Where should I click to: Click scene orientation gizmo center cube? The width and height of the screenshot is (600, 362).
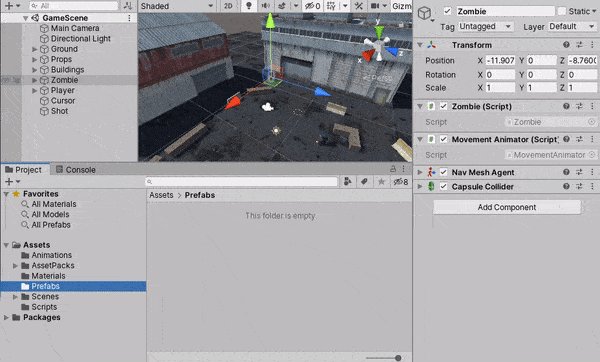(x=378, y=46)
